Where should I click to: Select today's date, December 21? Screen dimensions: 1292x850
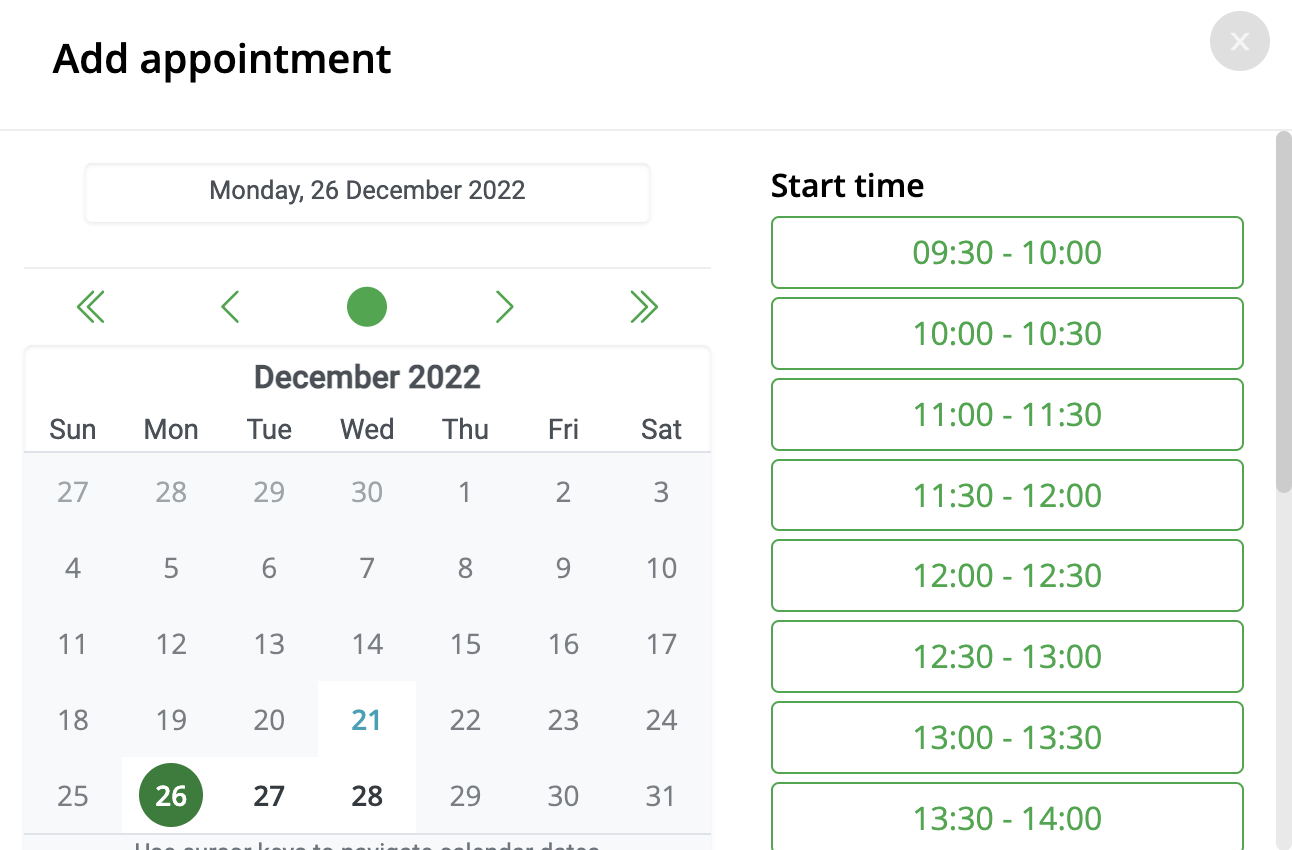click(367, 720)
